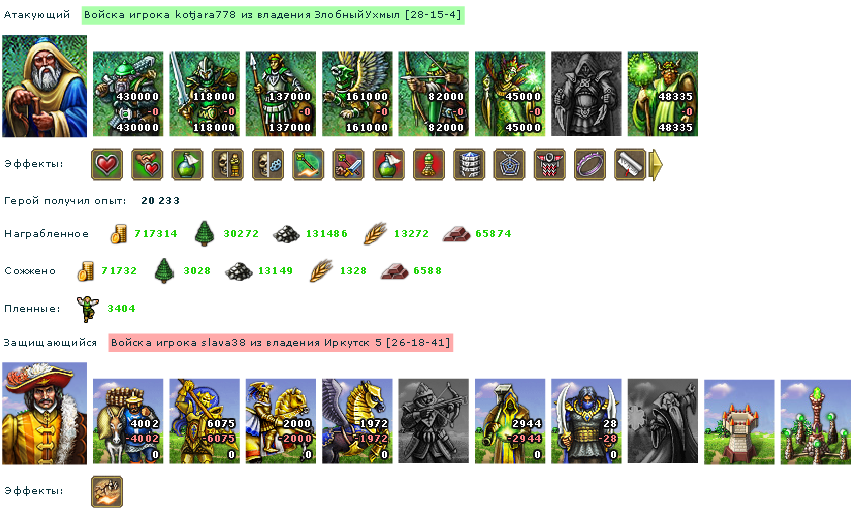This screenshot has height=512, width=854.
Task: Select the defender porter unit with 4002
Action: (128, 421)
